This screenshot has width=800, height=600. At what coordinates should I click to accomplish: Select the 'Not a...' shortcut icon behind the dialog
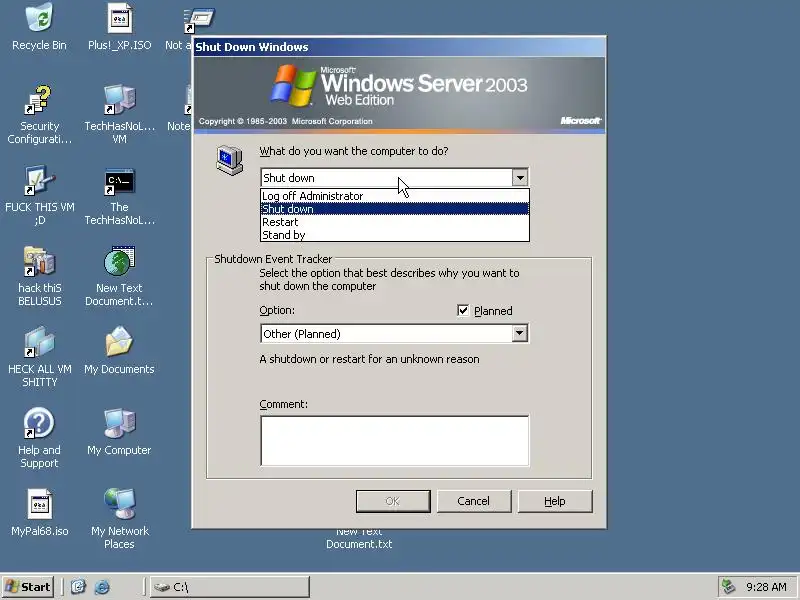click(x=200, y=19)
